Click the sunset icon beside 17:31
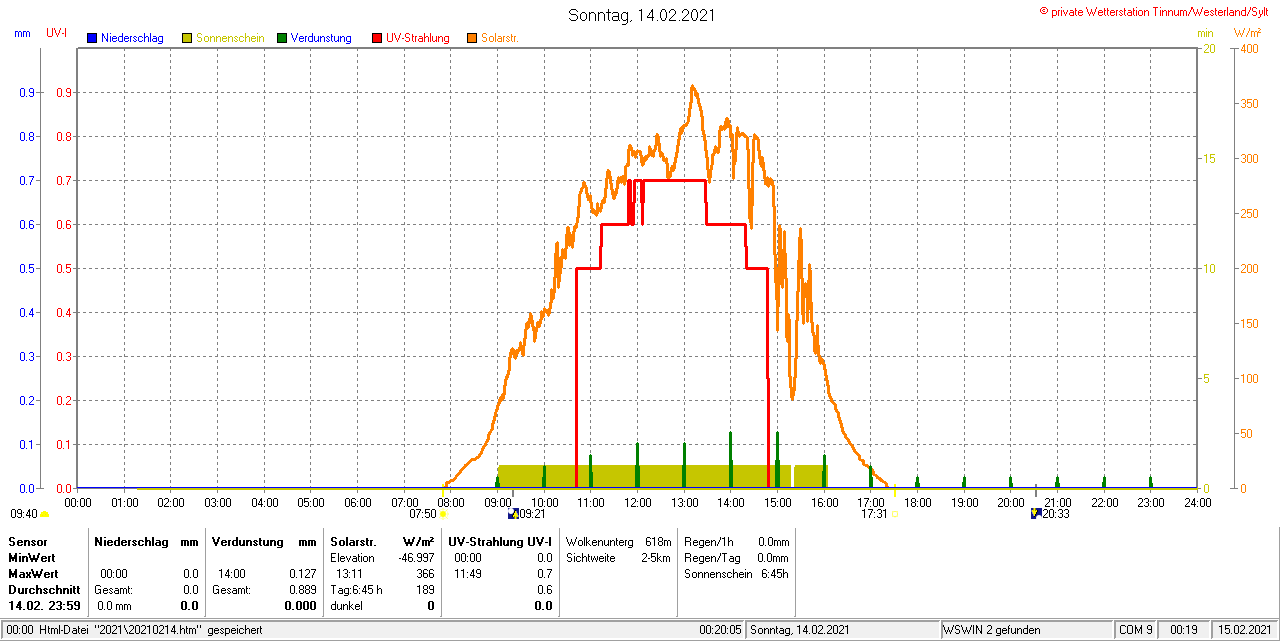 894,514
